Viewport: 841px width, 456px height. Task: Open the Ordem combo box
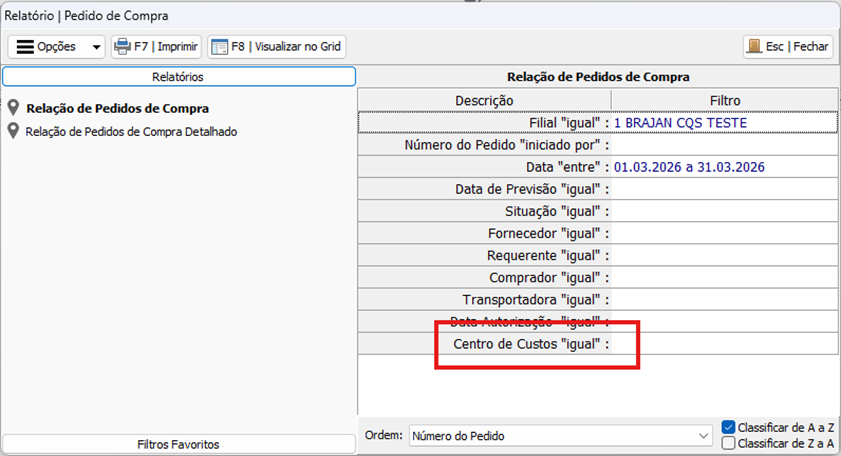coord(559,436)
